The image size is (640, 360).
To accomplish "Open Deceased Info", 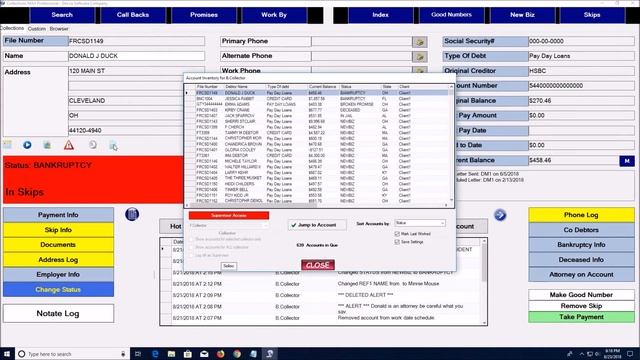I will (x=581, y=260).
